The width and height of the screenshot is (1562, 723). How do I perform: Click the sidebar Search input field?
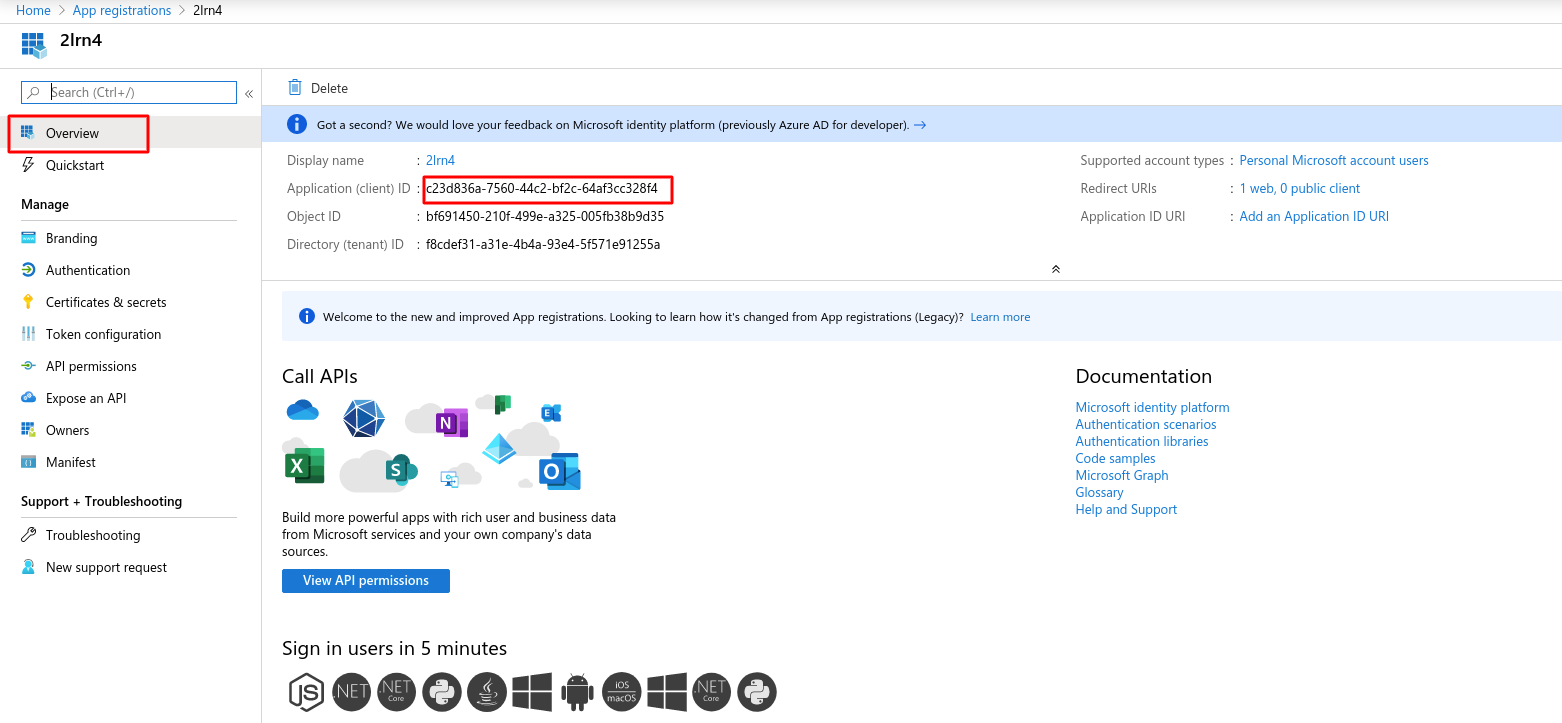click(x=129, y=92)
